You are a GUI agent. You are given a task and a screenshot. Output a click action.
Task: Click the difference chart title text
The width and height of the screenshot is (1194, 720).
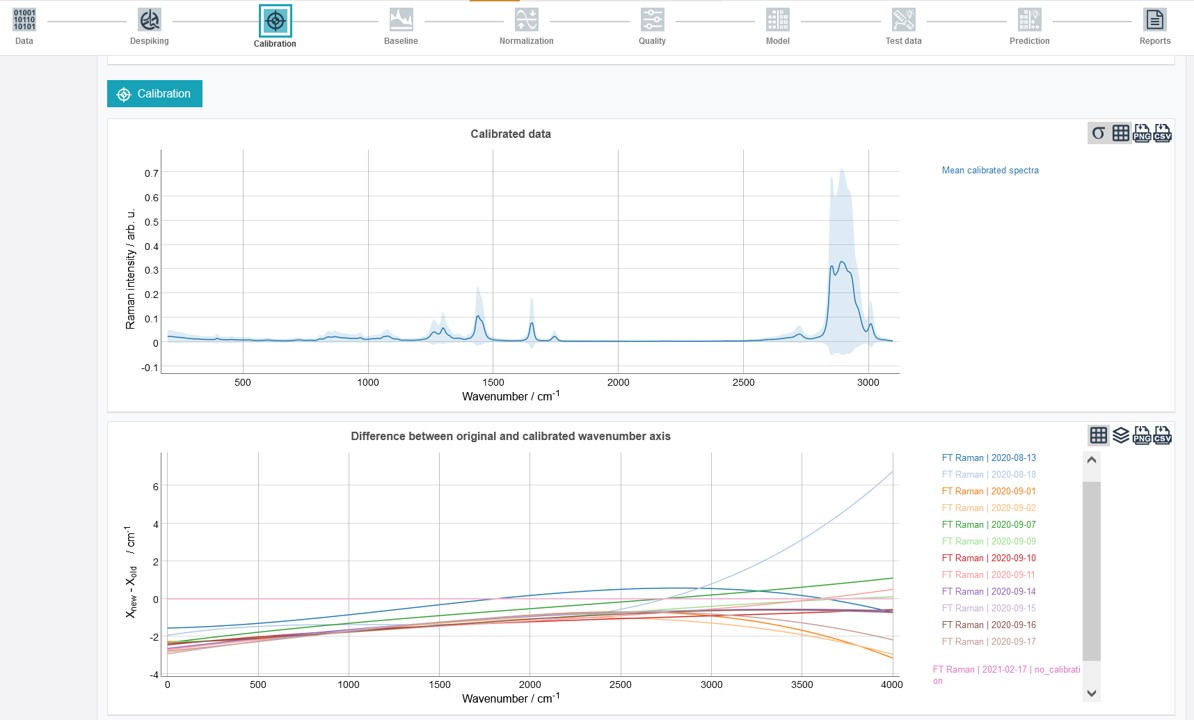point(510,436)
